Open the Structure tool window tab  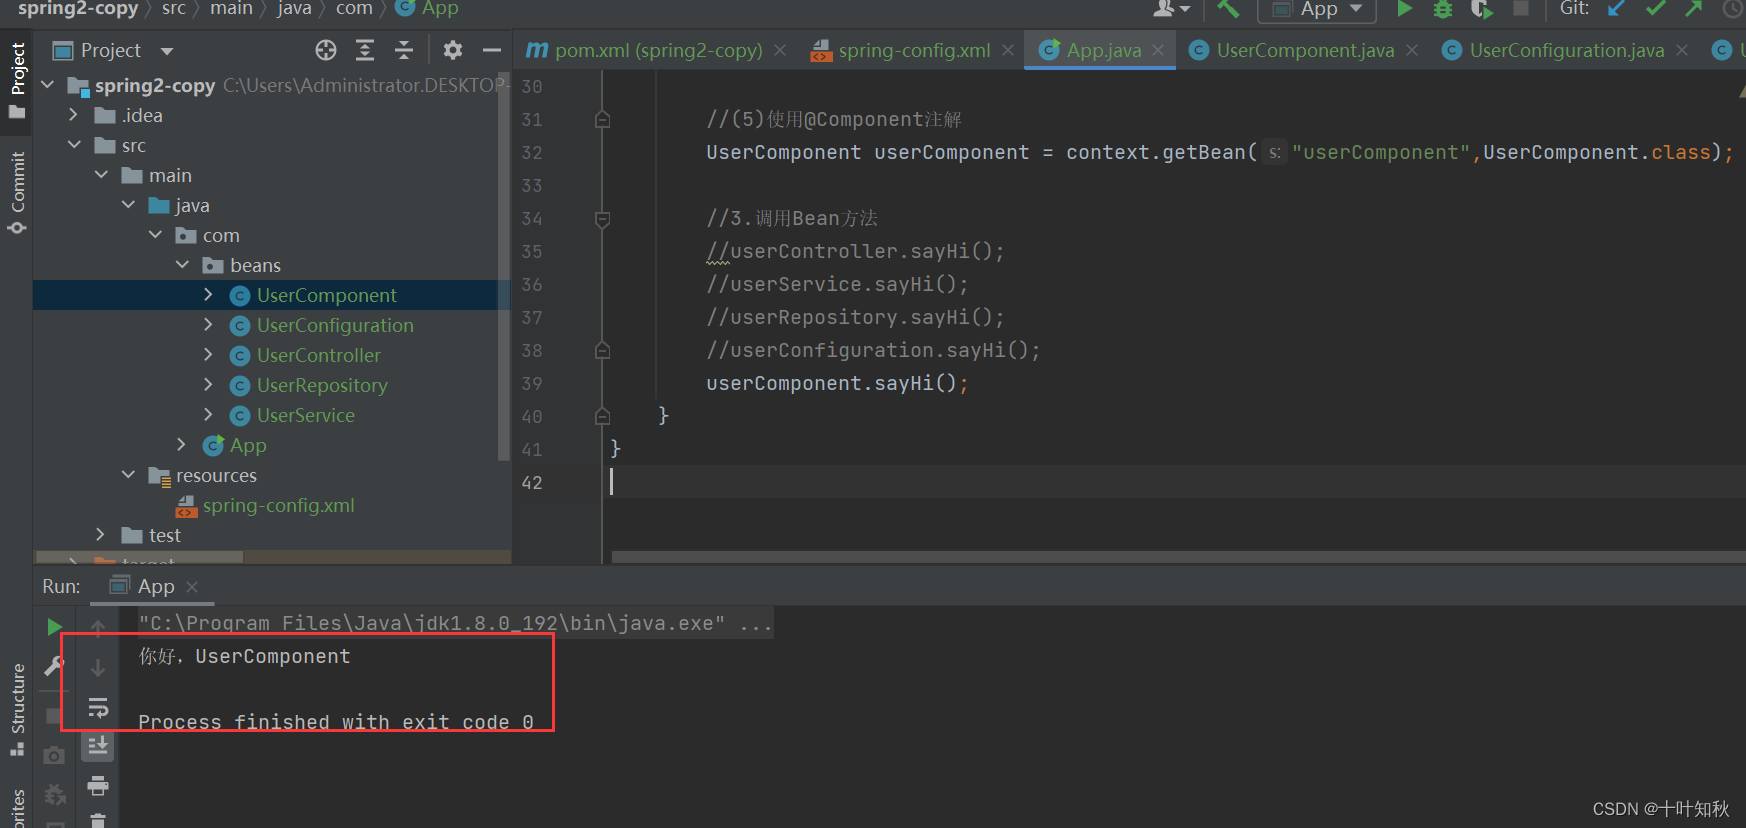tap(17, 709)
